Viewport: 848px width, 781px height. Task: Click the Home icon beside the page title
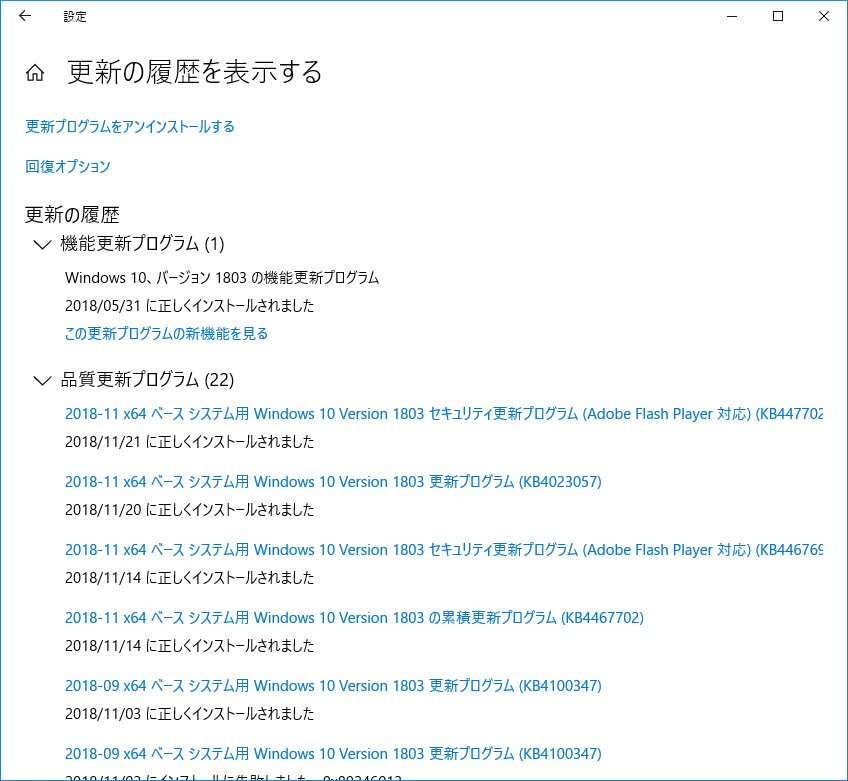tap(35, 73)
